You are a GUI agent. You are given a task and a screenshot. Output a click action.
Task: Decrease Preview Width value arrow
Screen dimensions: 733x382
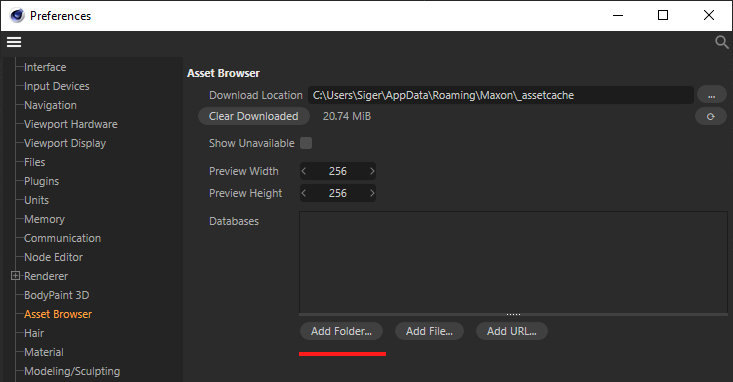(x=304, y=171)
